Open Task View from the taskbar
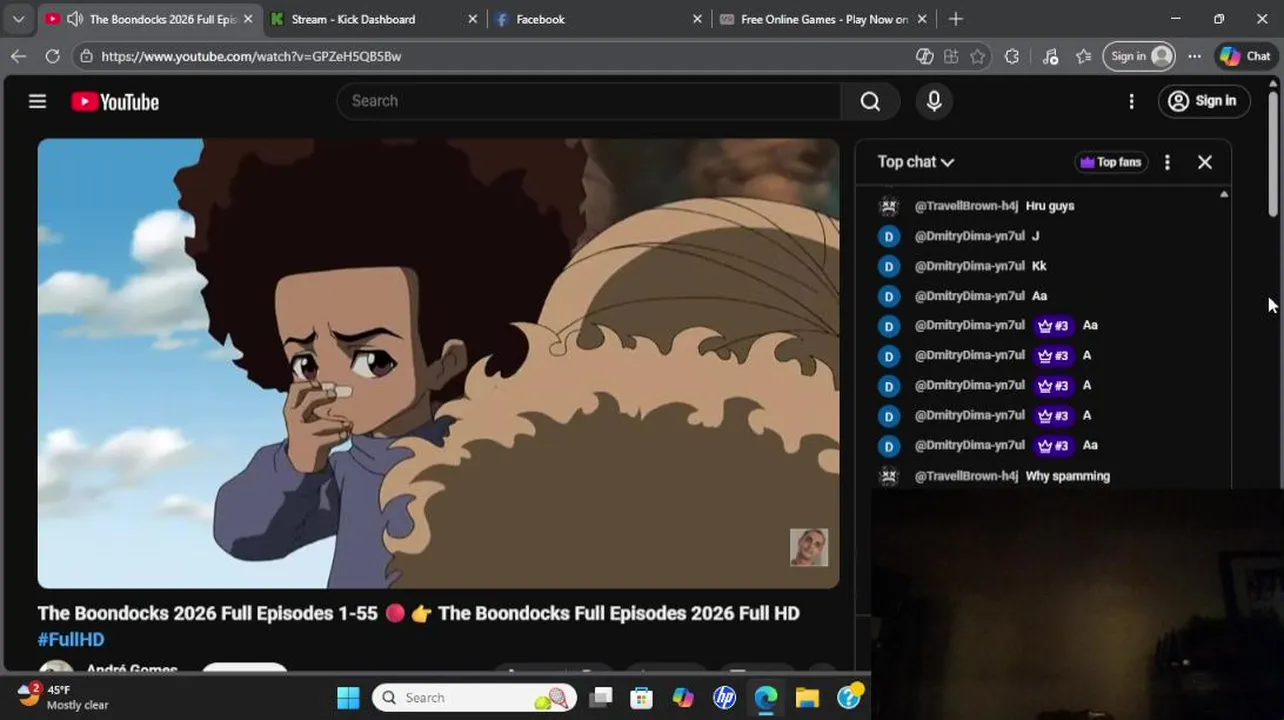 tap(600, 698)
